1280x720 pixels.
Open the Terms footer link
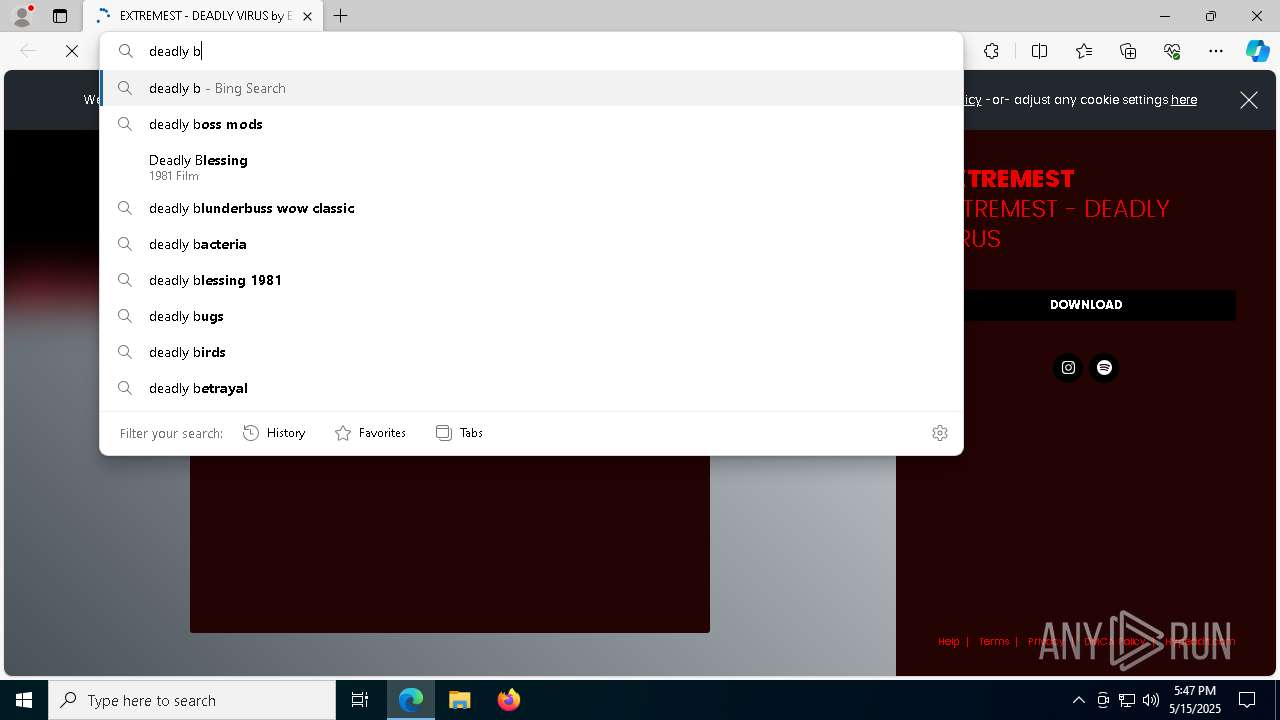[993, 642]
